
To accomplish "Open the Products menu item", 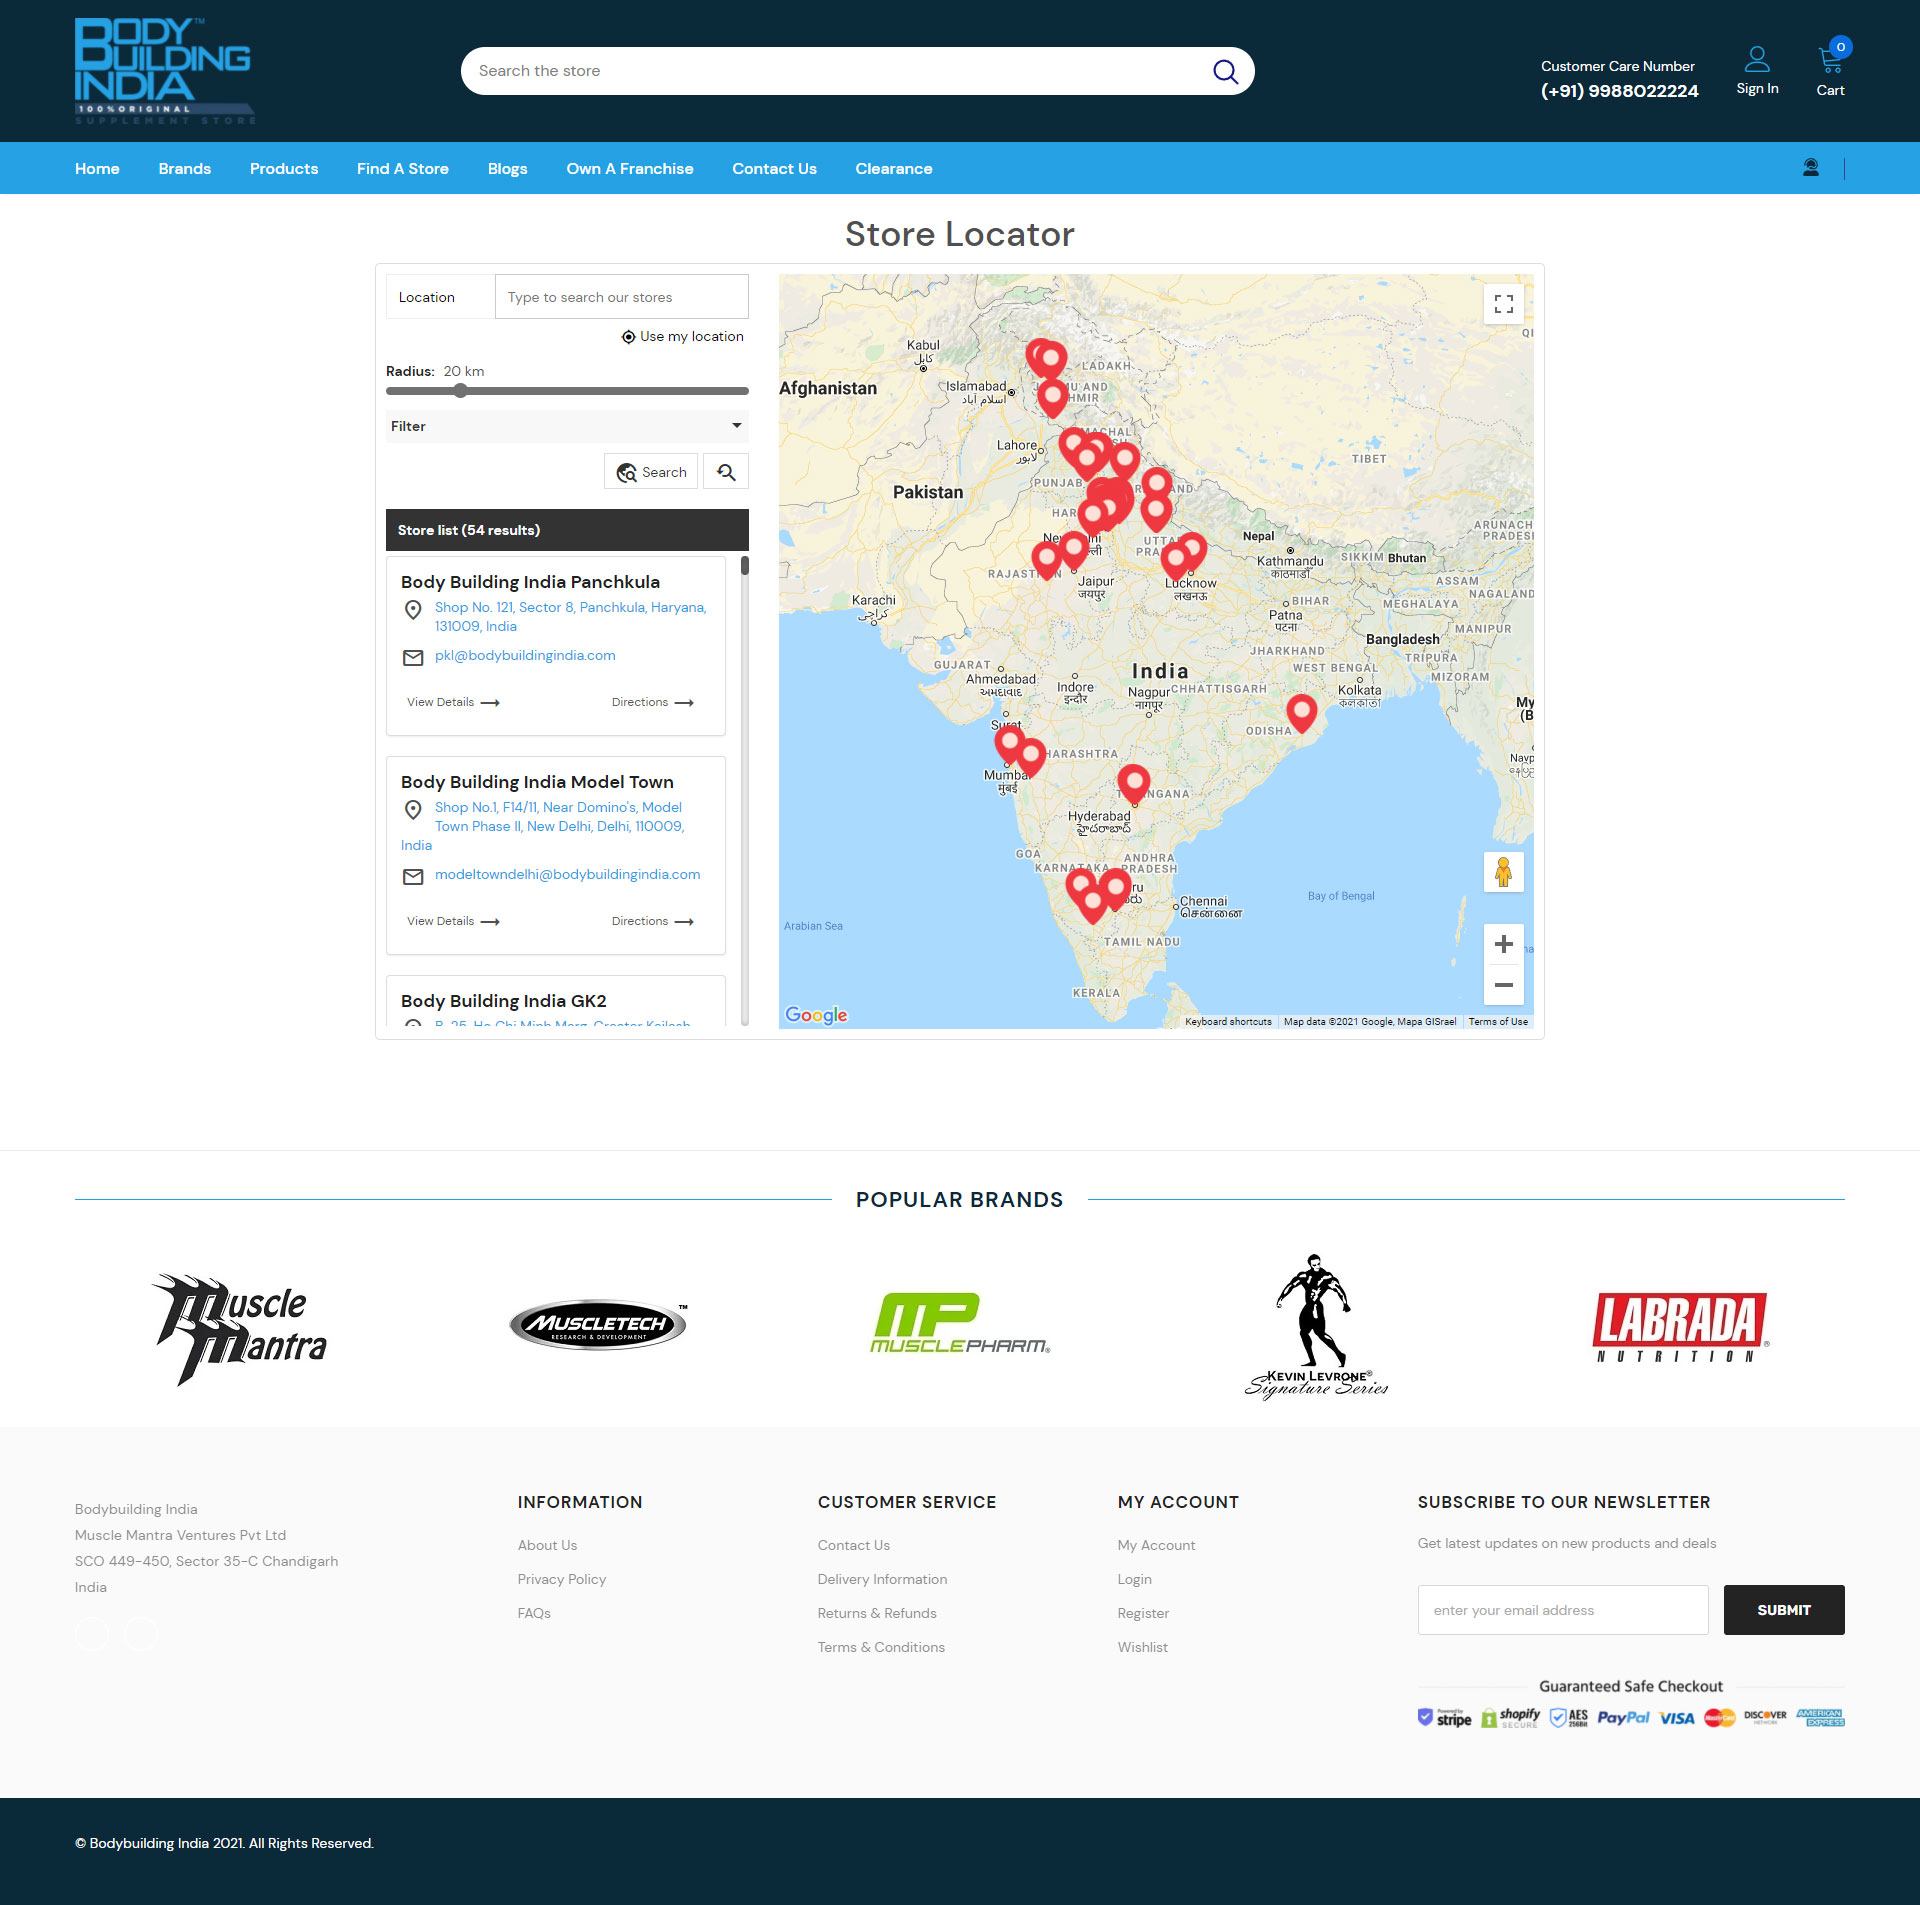I will tap(284, 169).
